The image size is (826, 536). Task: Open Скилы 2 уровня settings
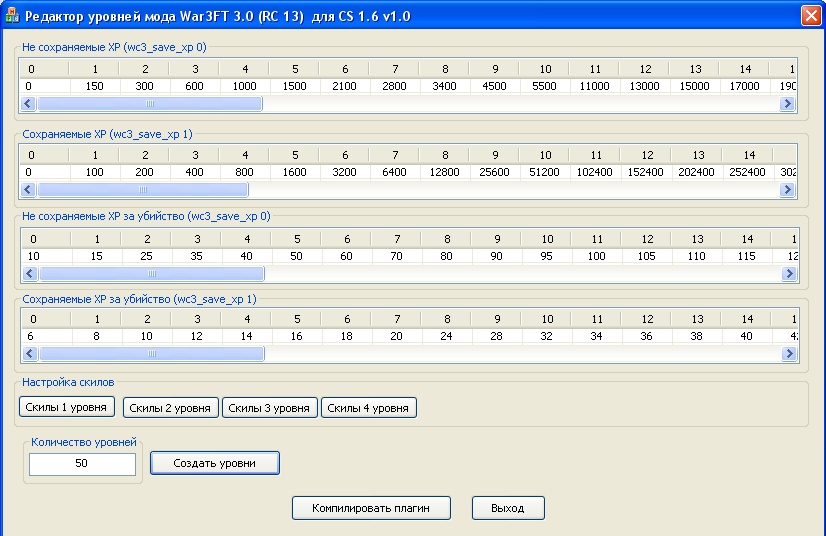point(170,407)
